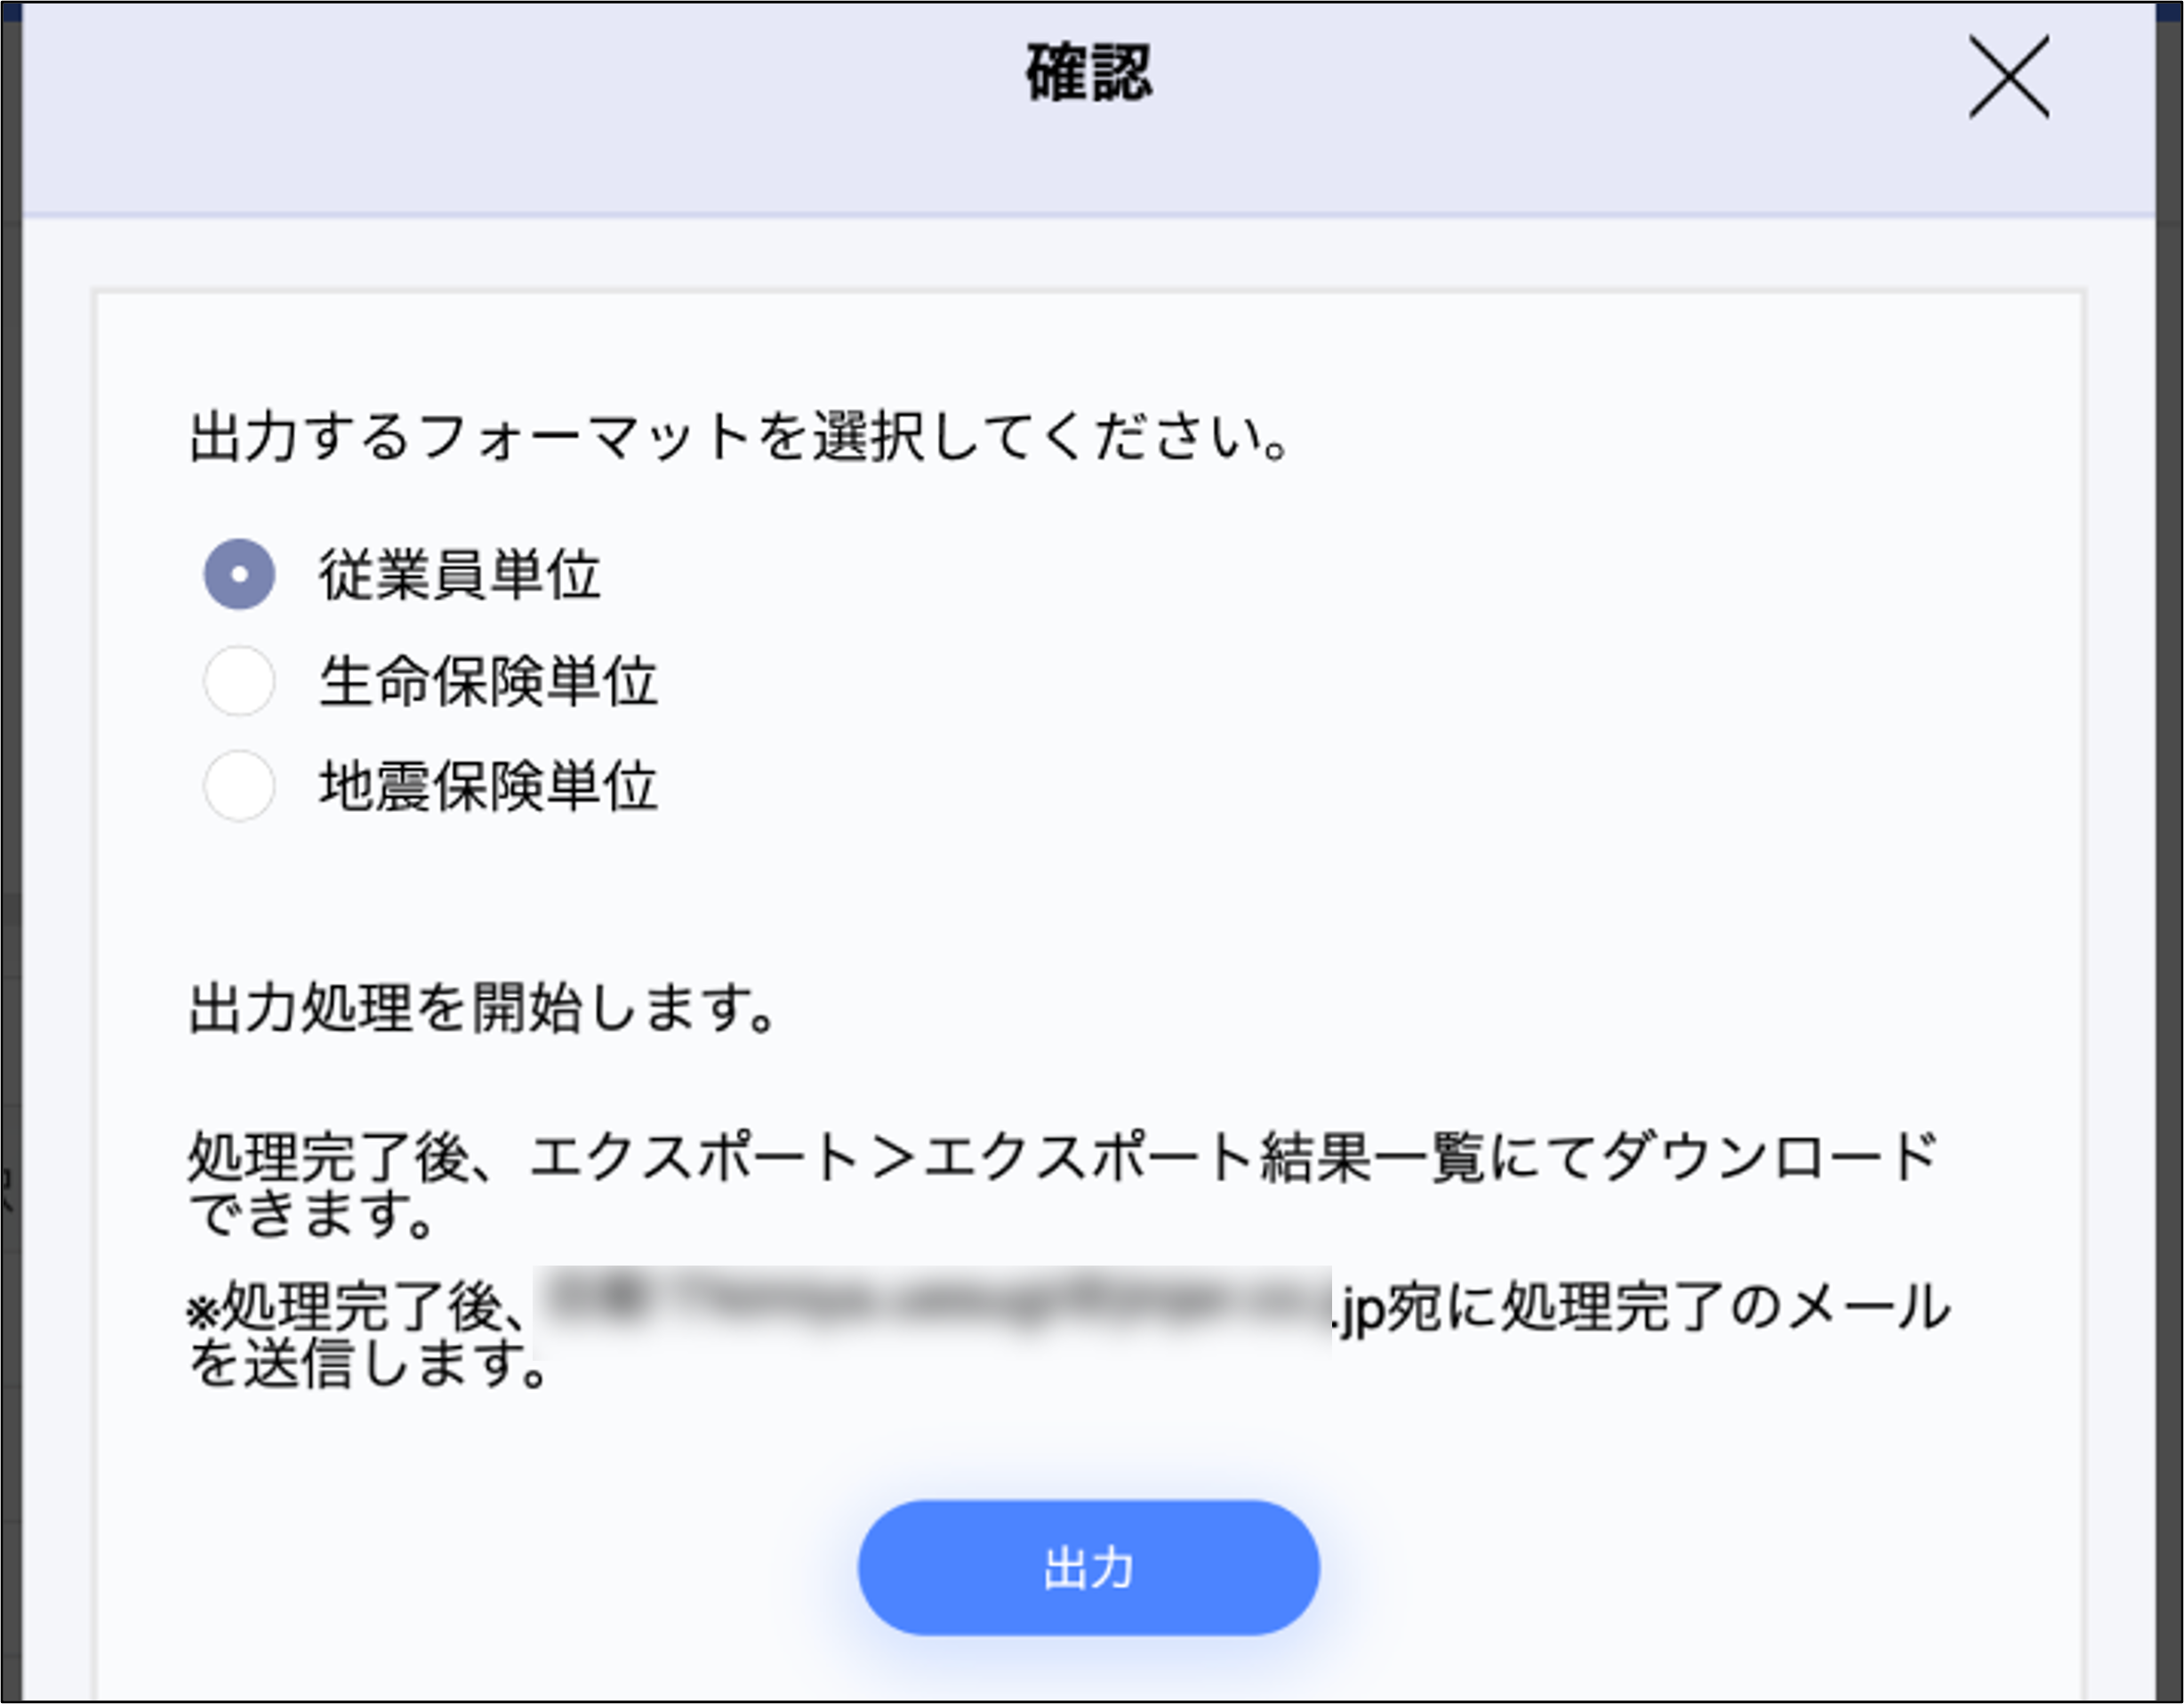Click the 出力処理を開始します message
2184x1704 pixels.
coord(483,1008)
